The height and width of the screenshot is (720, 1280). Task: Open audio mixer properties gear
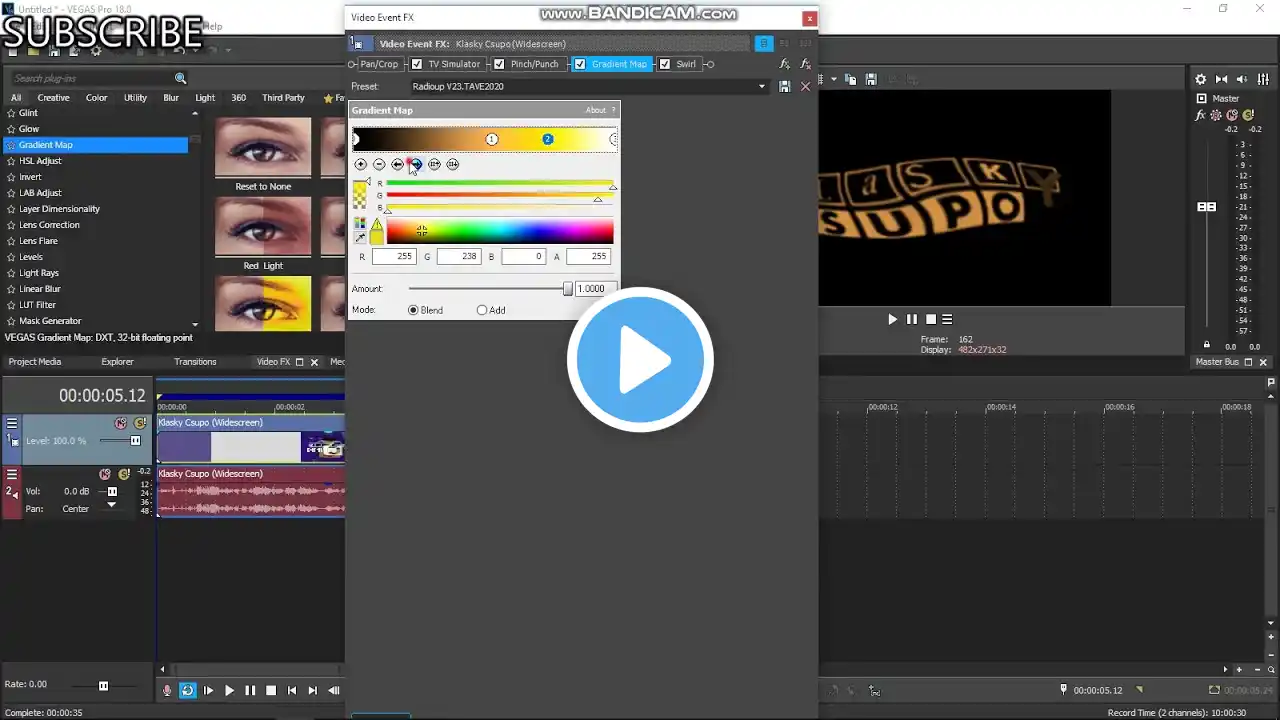click(1201, 79)
